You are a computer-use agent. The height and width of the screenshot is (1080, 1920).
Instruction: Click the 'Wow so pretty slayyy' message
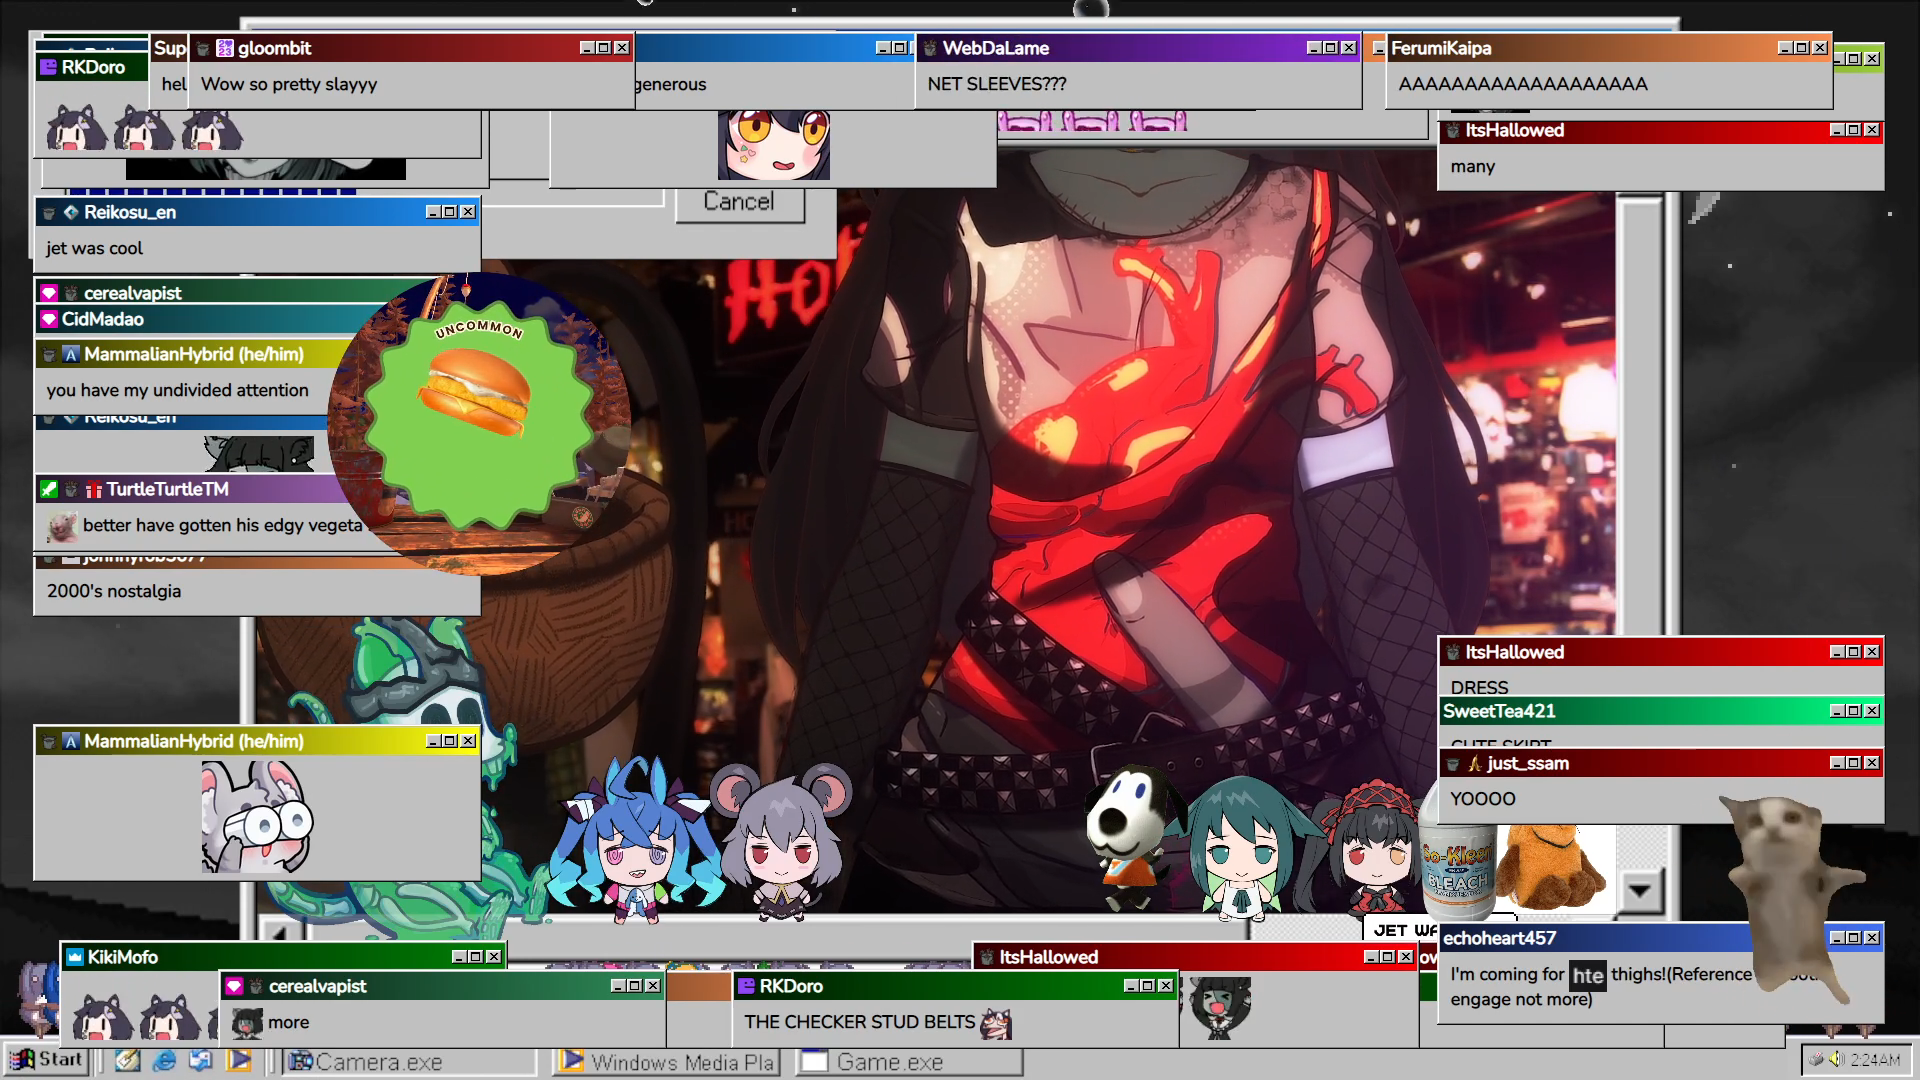pos(289,84)
